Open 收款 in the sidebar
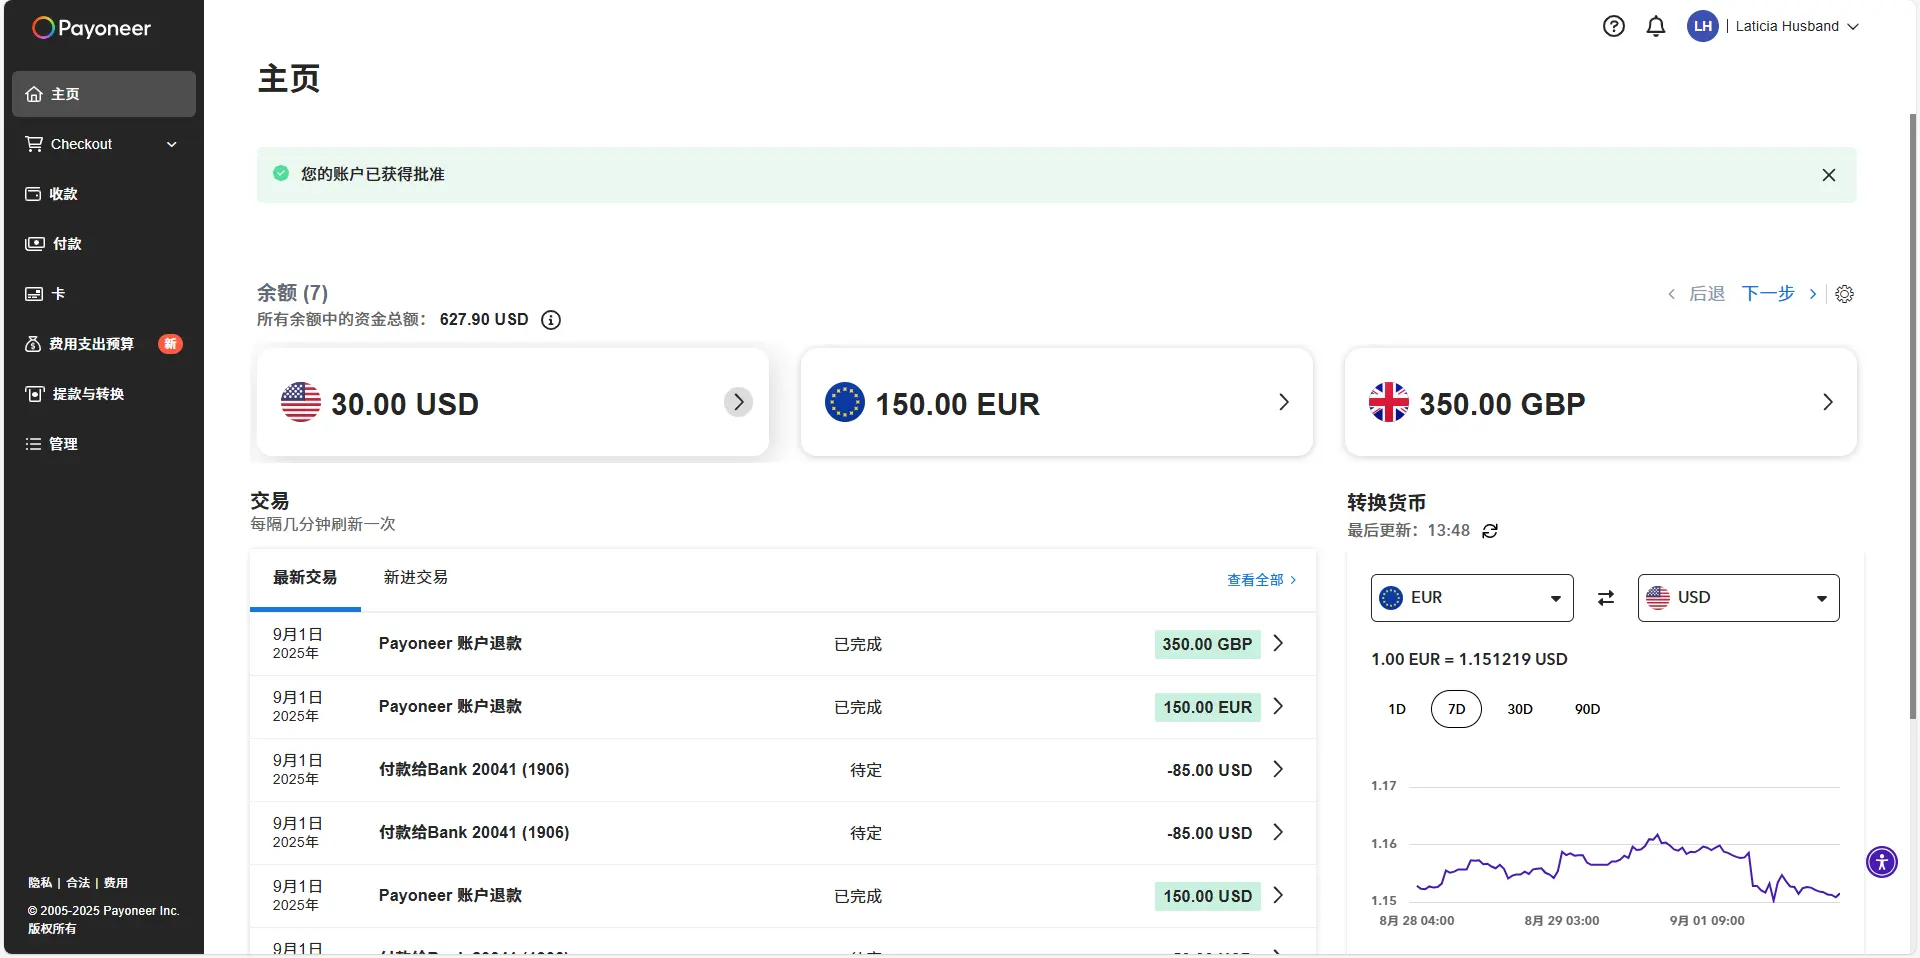The height and width of the screenshot is (958, 1920). click(104, 194)
